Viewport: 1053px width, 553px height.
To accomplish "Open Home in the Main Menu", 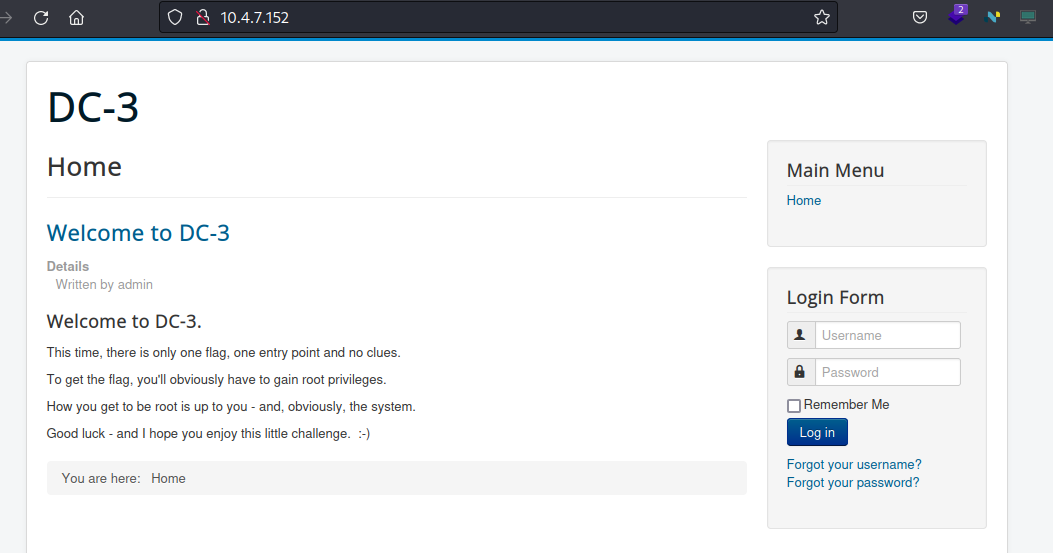I will 804,200.
